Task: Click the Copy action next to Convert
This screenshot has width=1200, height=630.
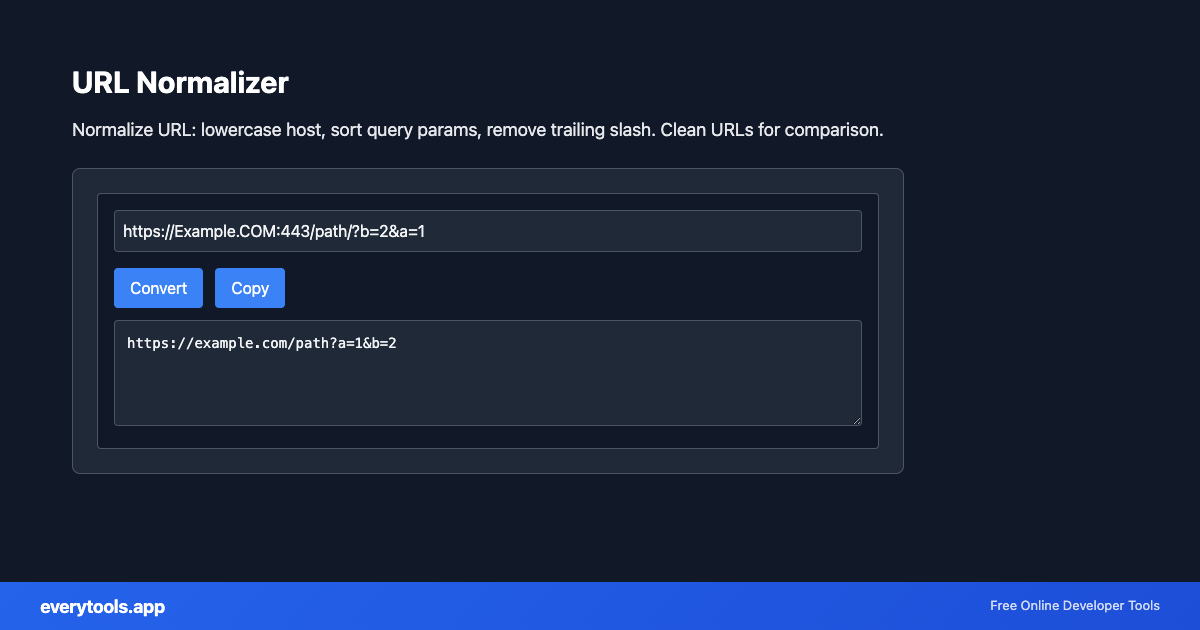Action: click(249, 287)
